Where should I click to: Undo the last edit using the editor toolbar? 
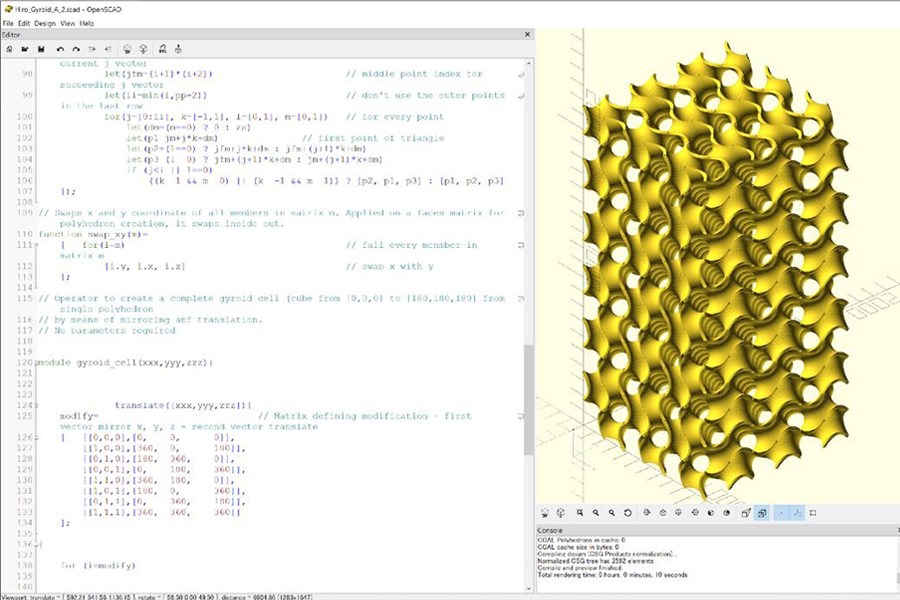click(x=60, y=49)
